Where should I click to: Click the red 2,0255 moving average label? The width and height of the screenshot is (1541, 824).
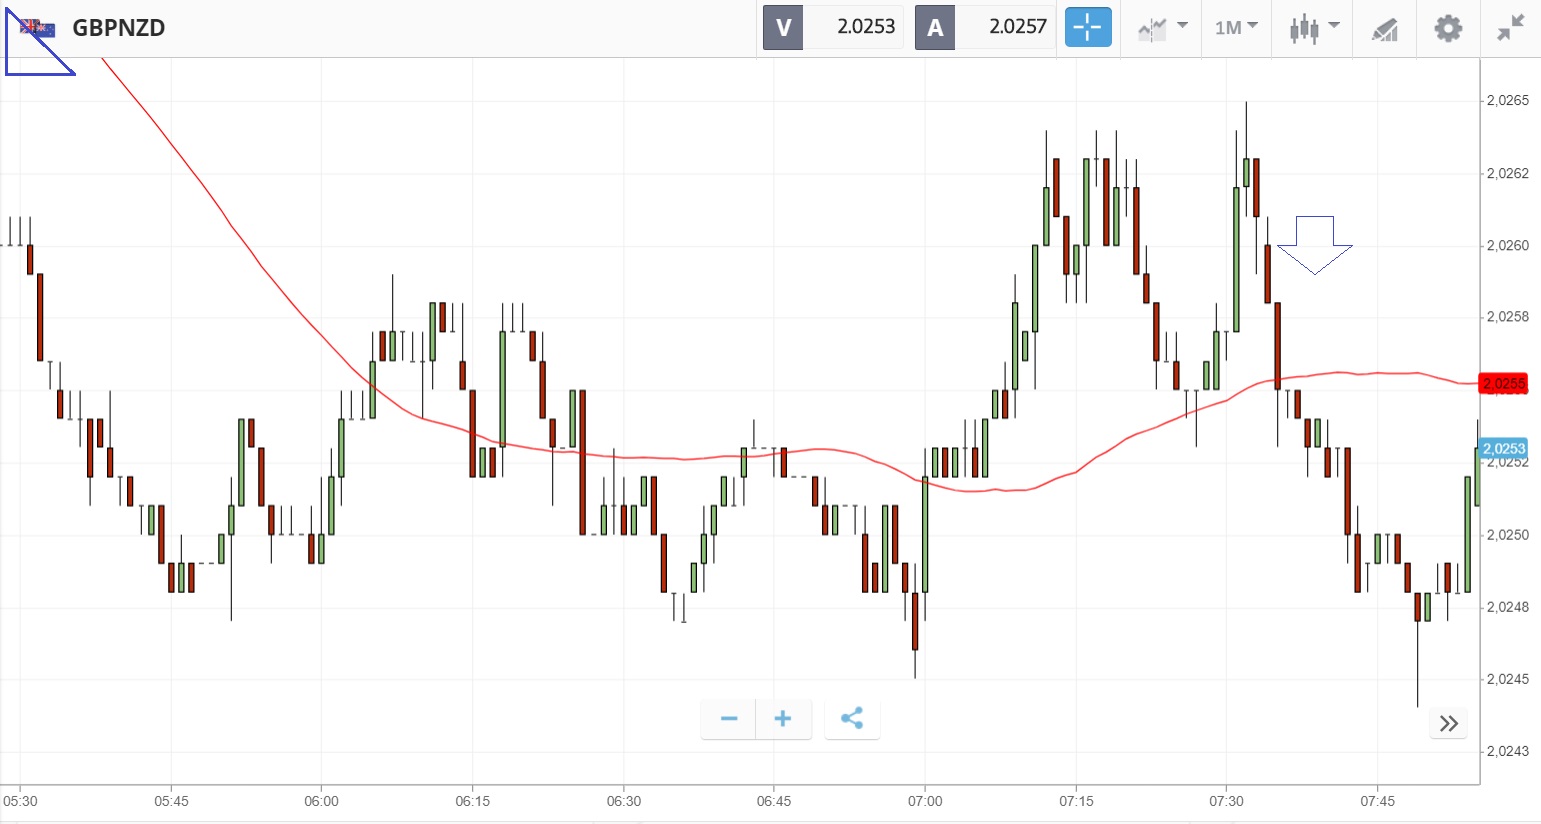point(1503,384)
